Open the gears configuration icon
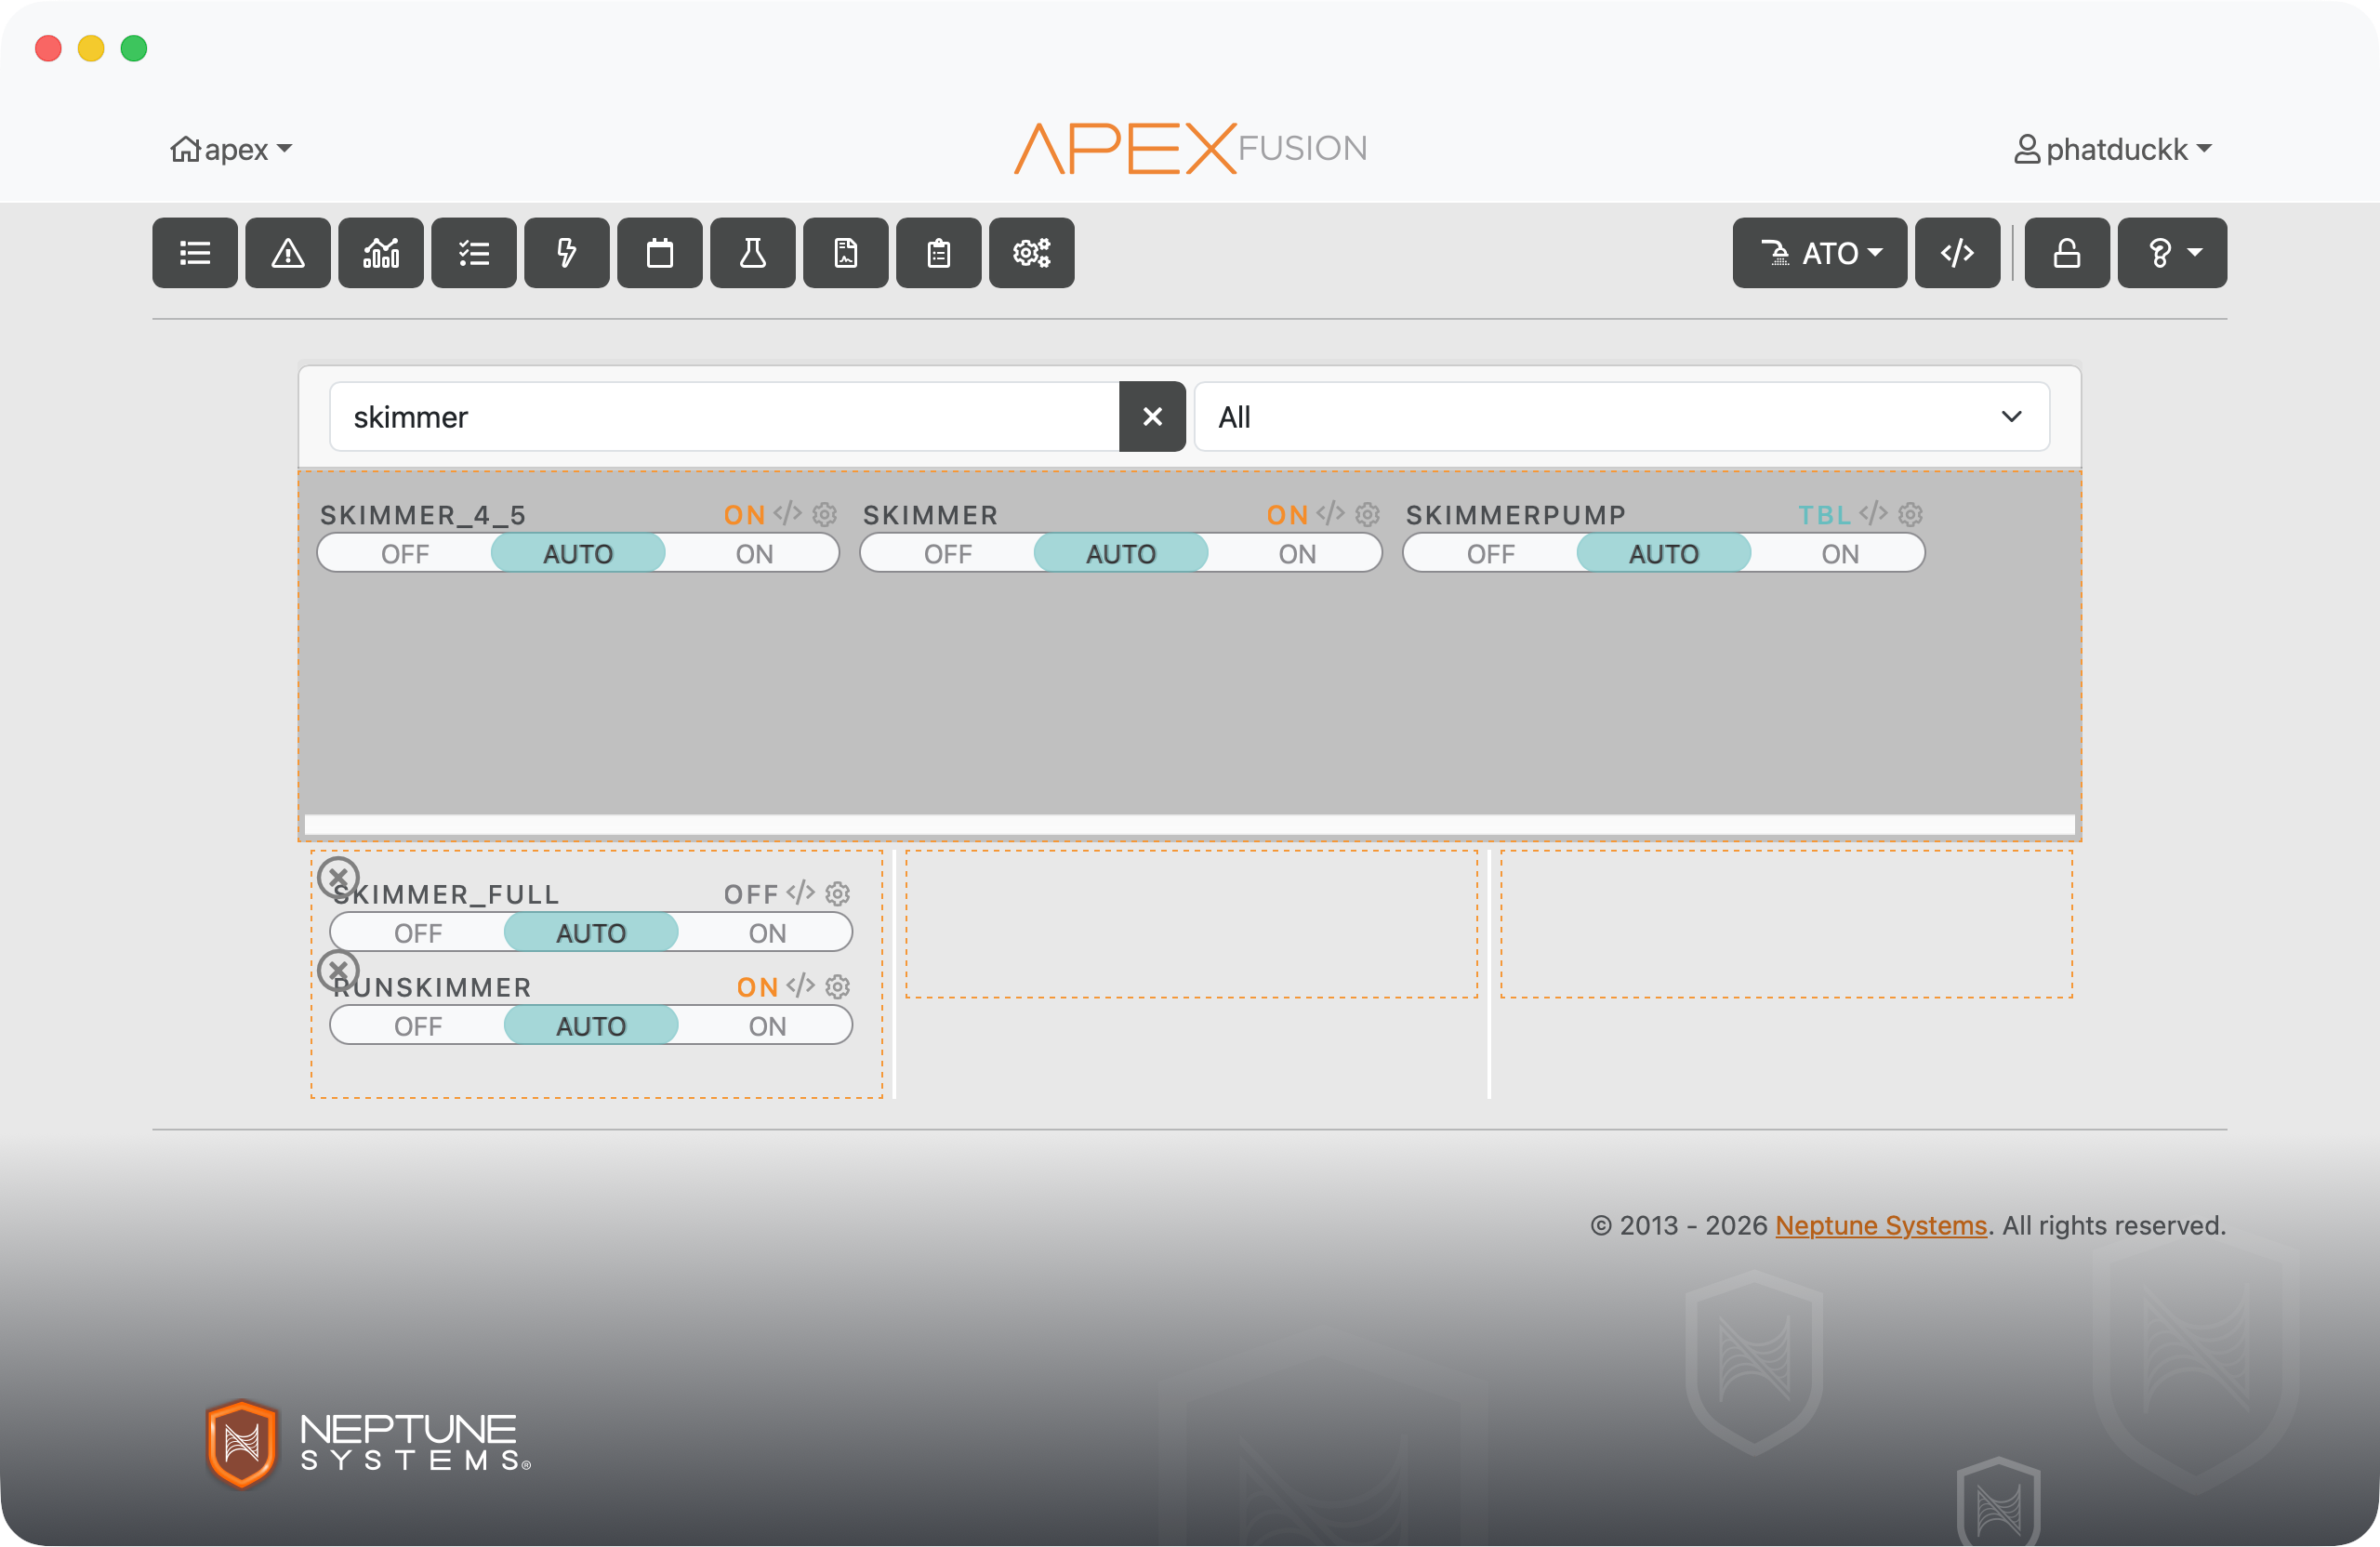Screen dimensions: 2380x1547 pyautogui.click(x=1032, y=253)
